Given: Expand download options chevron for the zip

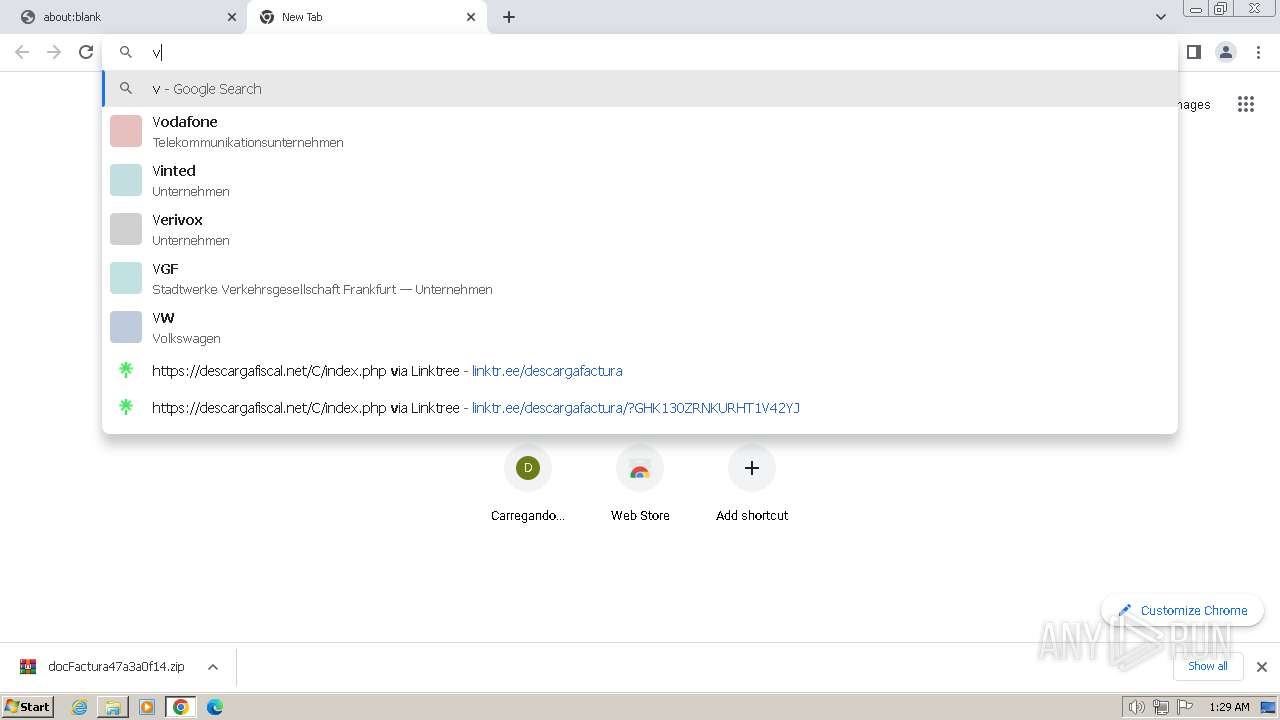Looking at the screenshot, I should pyautogui.click(x=212, y=667).
